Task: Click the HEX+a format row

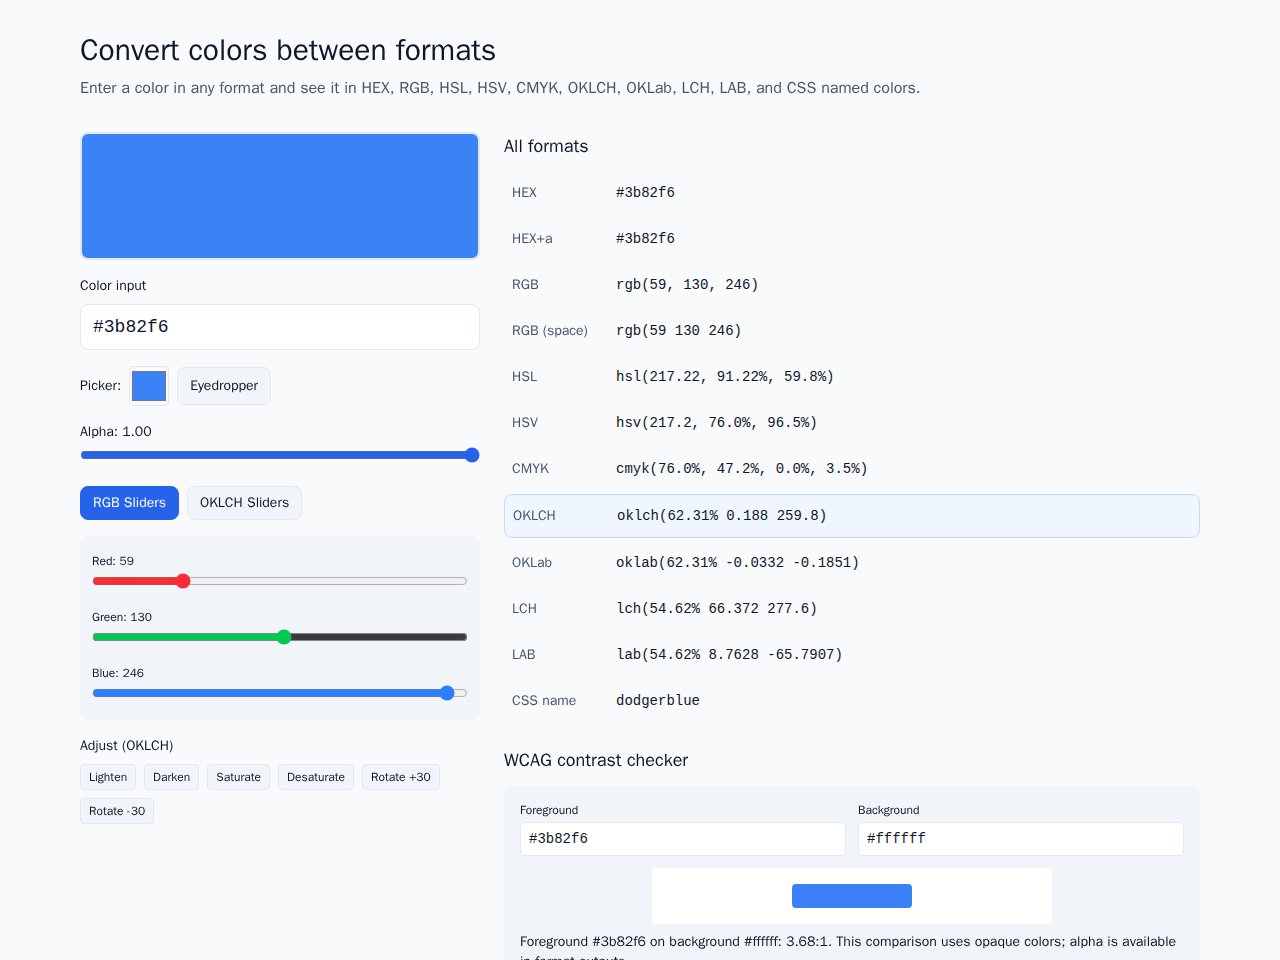Action: pos(852,238)
